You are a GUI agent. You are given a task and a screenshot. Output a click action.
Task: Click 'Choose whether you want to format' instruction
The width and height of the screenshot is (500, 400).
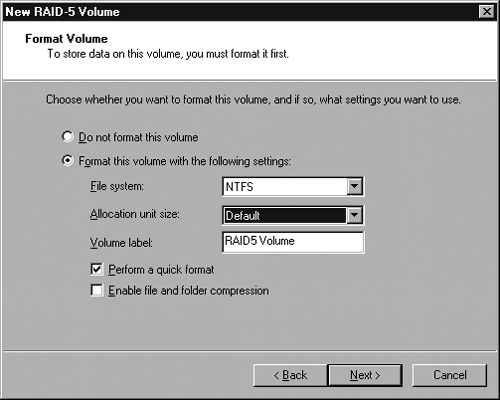tap(253, 100)
